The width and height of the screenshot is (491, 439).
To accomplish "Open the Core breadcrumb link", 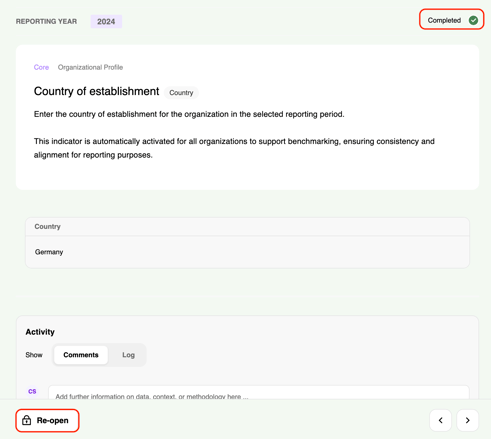I will pyautogui.click(x=41, y=67).
